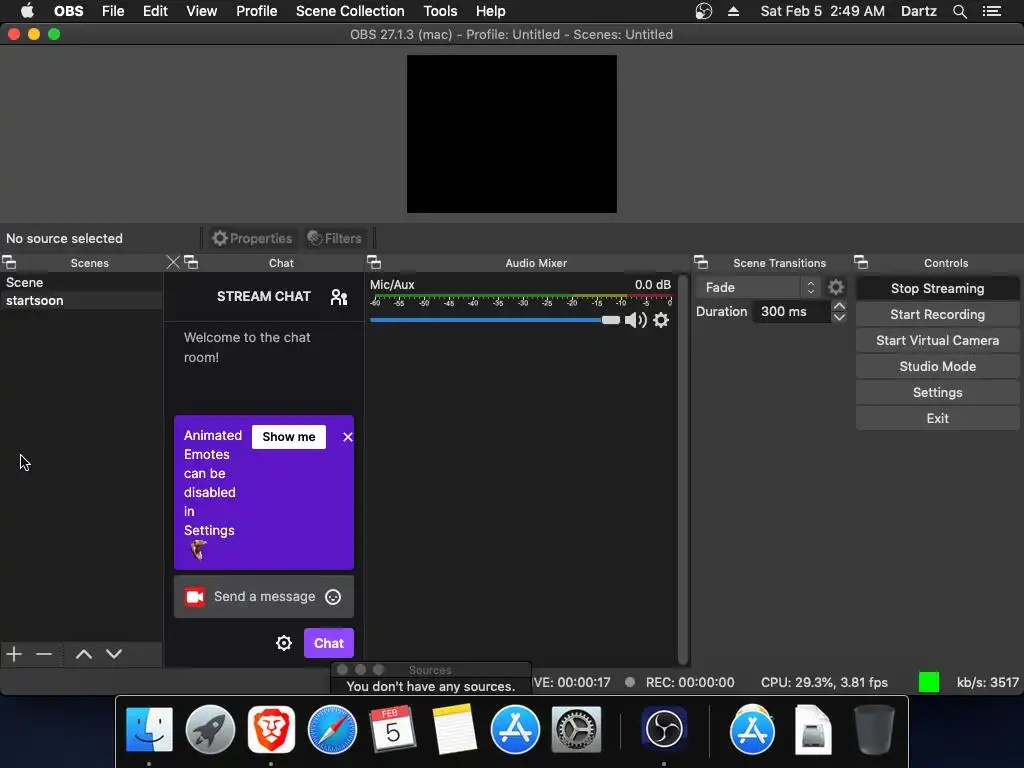Click the Send a message field
Screen dimensions: 1024x768
point(264,597)
